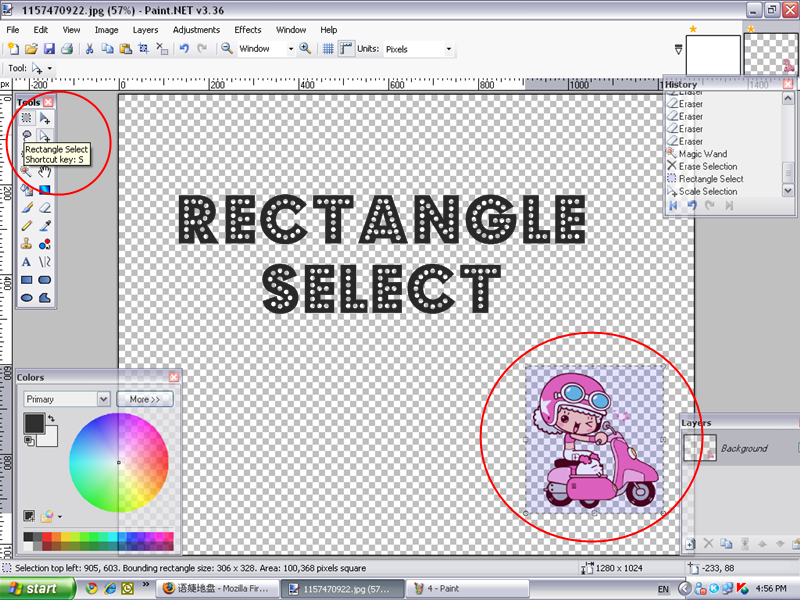Screen dimensions: 800x600
Task: Select the Ellipse shape tool
Action: [27, 298]
